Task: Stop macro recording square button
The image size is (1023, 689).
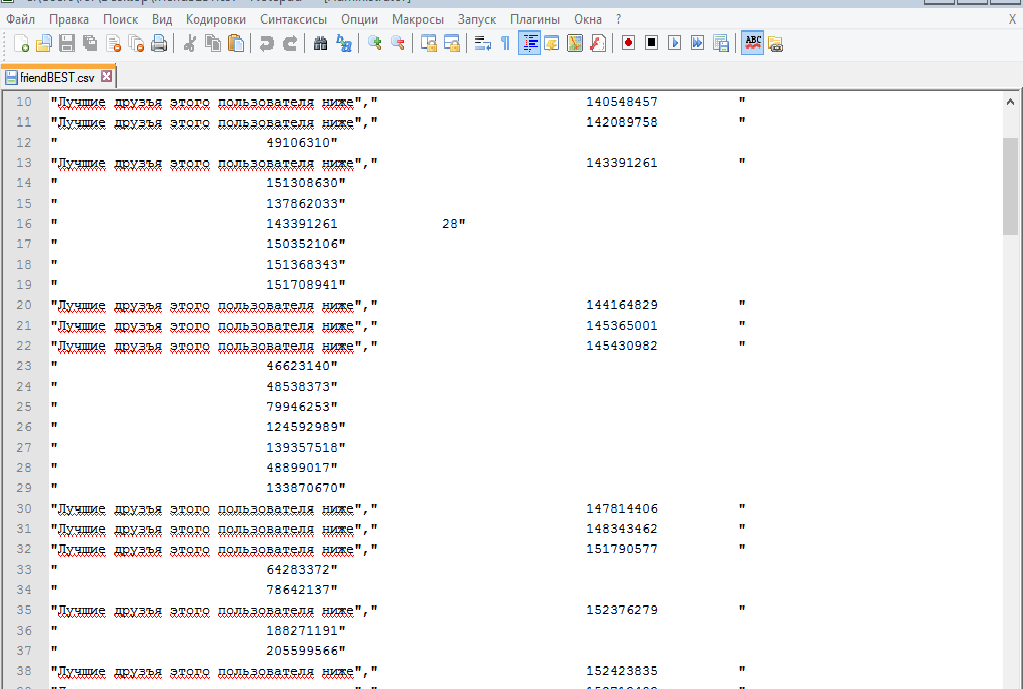Action: point(651,43)
